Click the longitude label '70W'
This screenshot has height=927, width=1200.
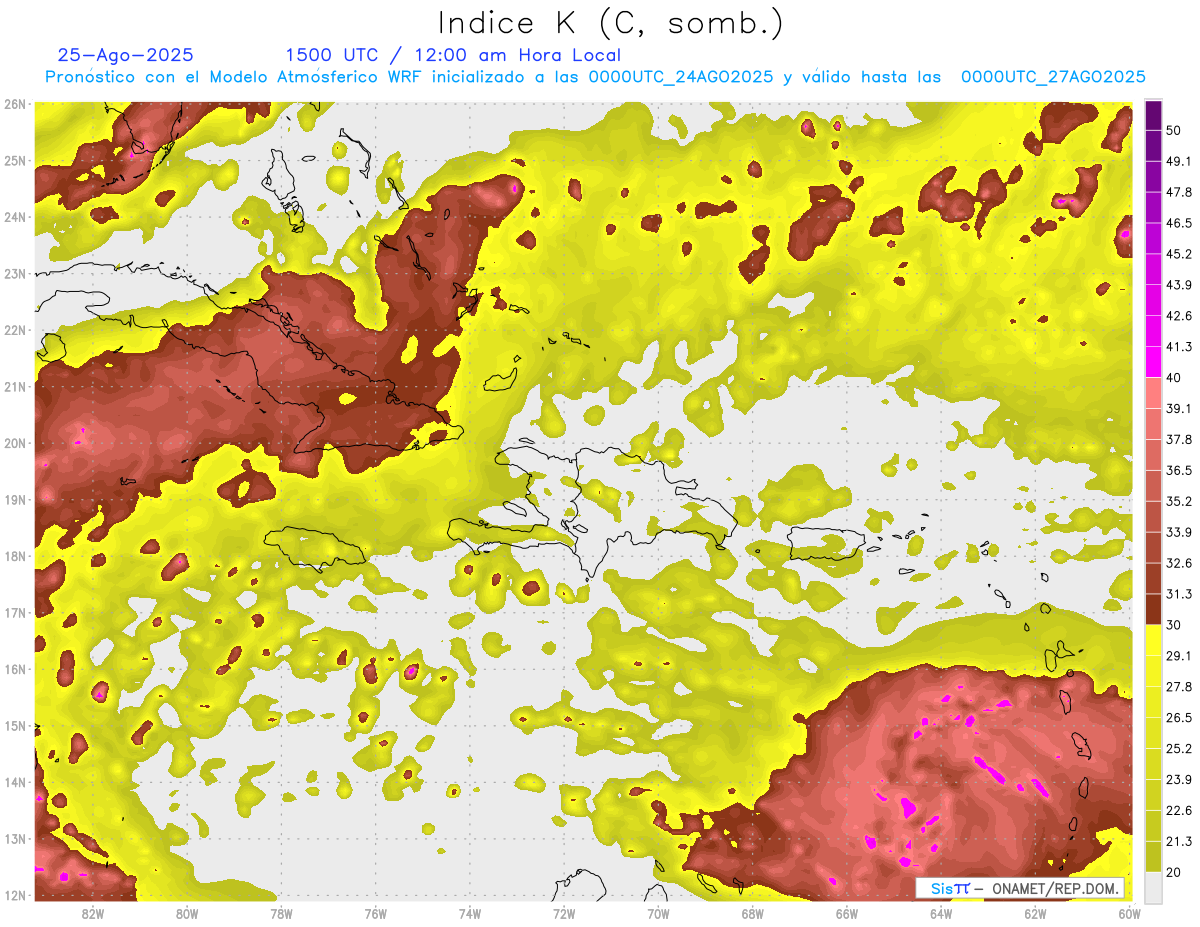coord(658,913)
